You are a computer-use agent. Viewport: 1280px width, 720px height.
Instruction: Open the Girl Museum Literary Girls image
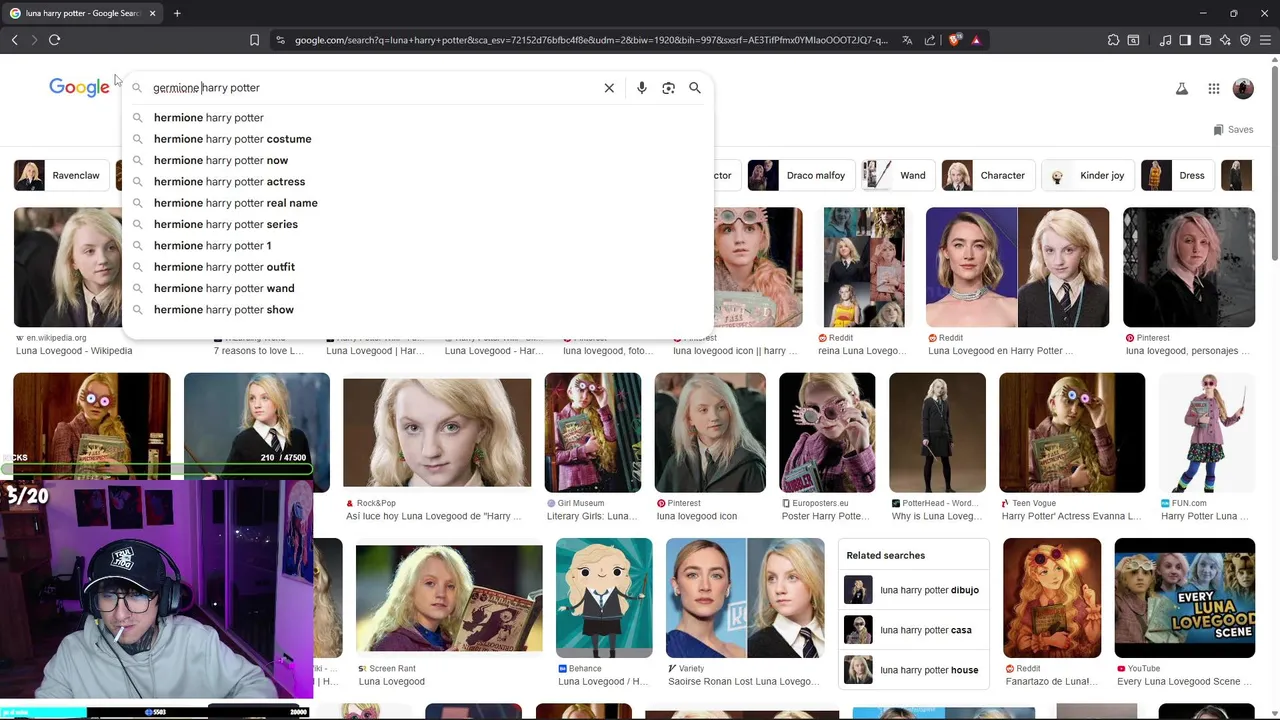(593, 433)
